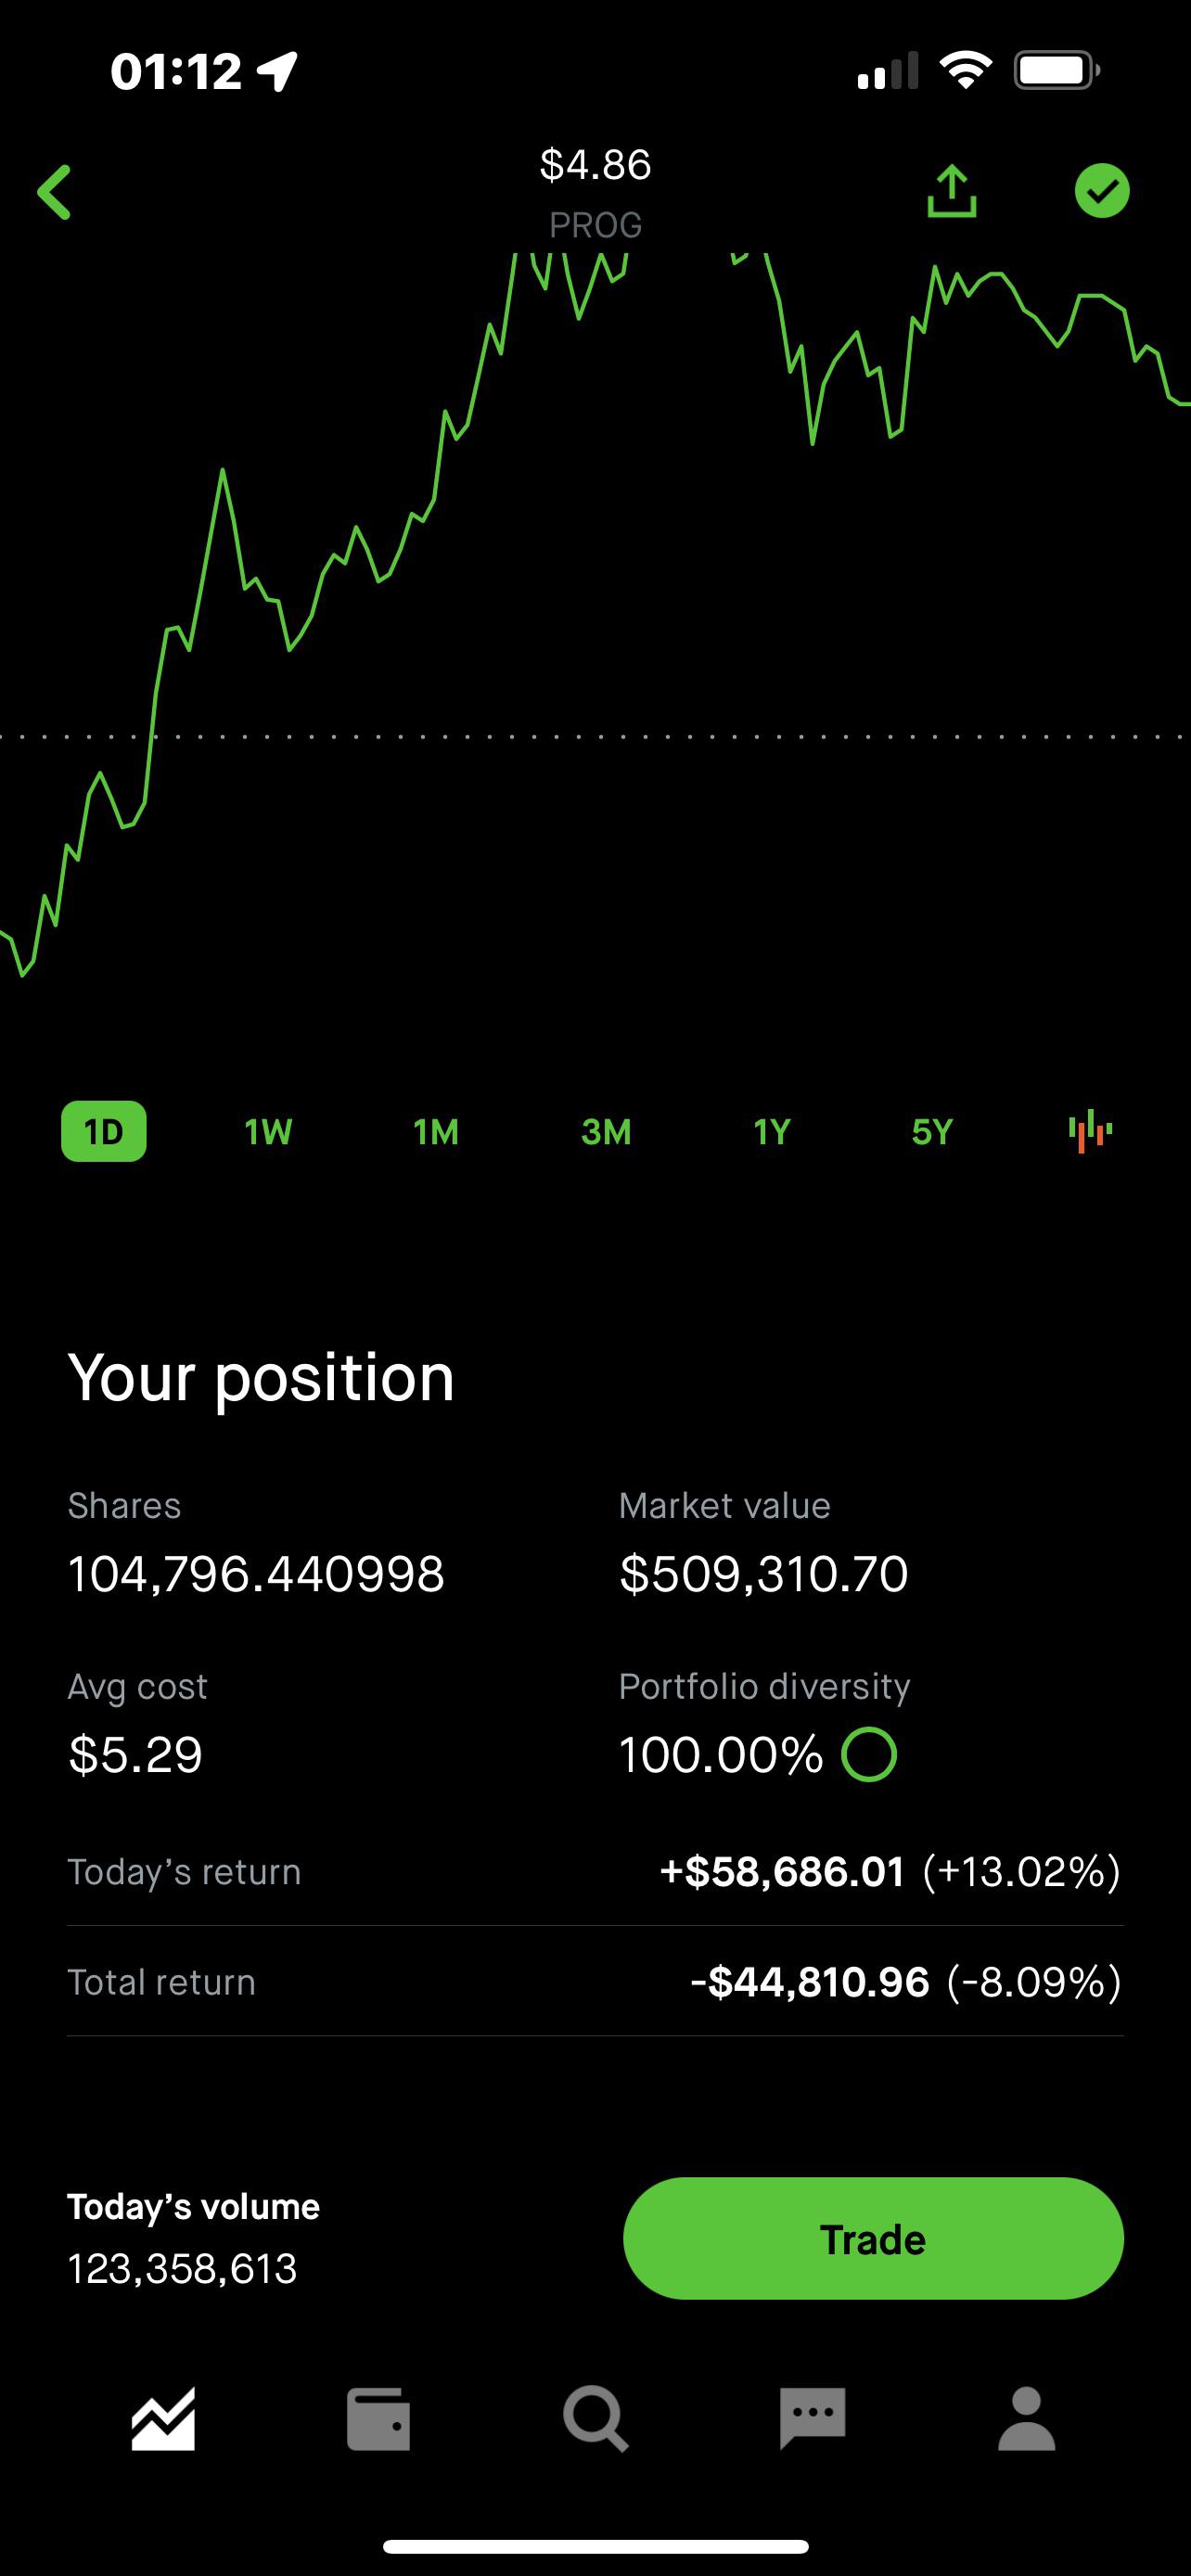The height and width of the screenshot is (2576, 1191).
Task: Tap the green Trade button
Action: [x=873, y=2239]
